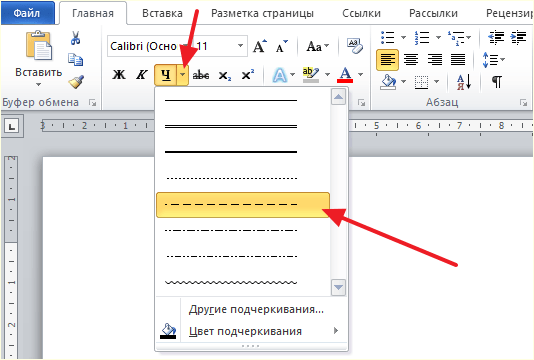
Task: Open the Change Case (Aa) dropdown
Action: click(x=318, y=46)
